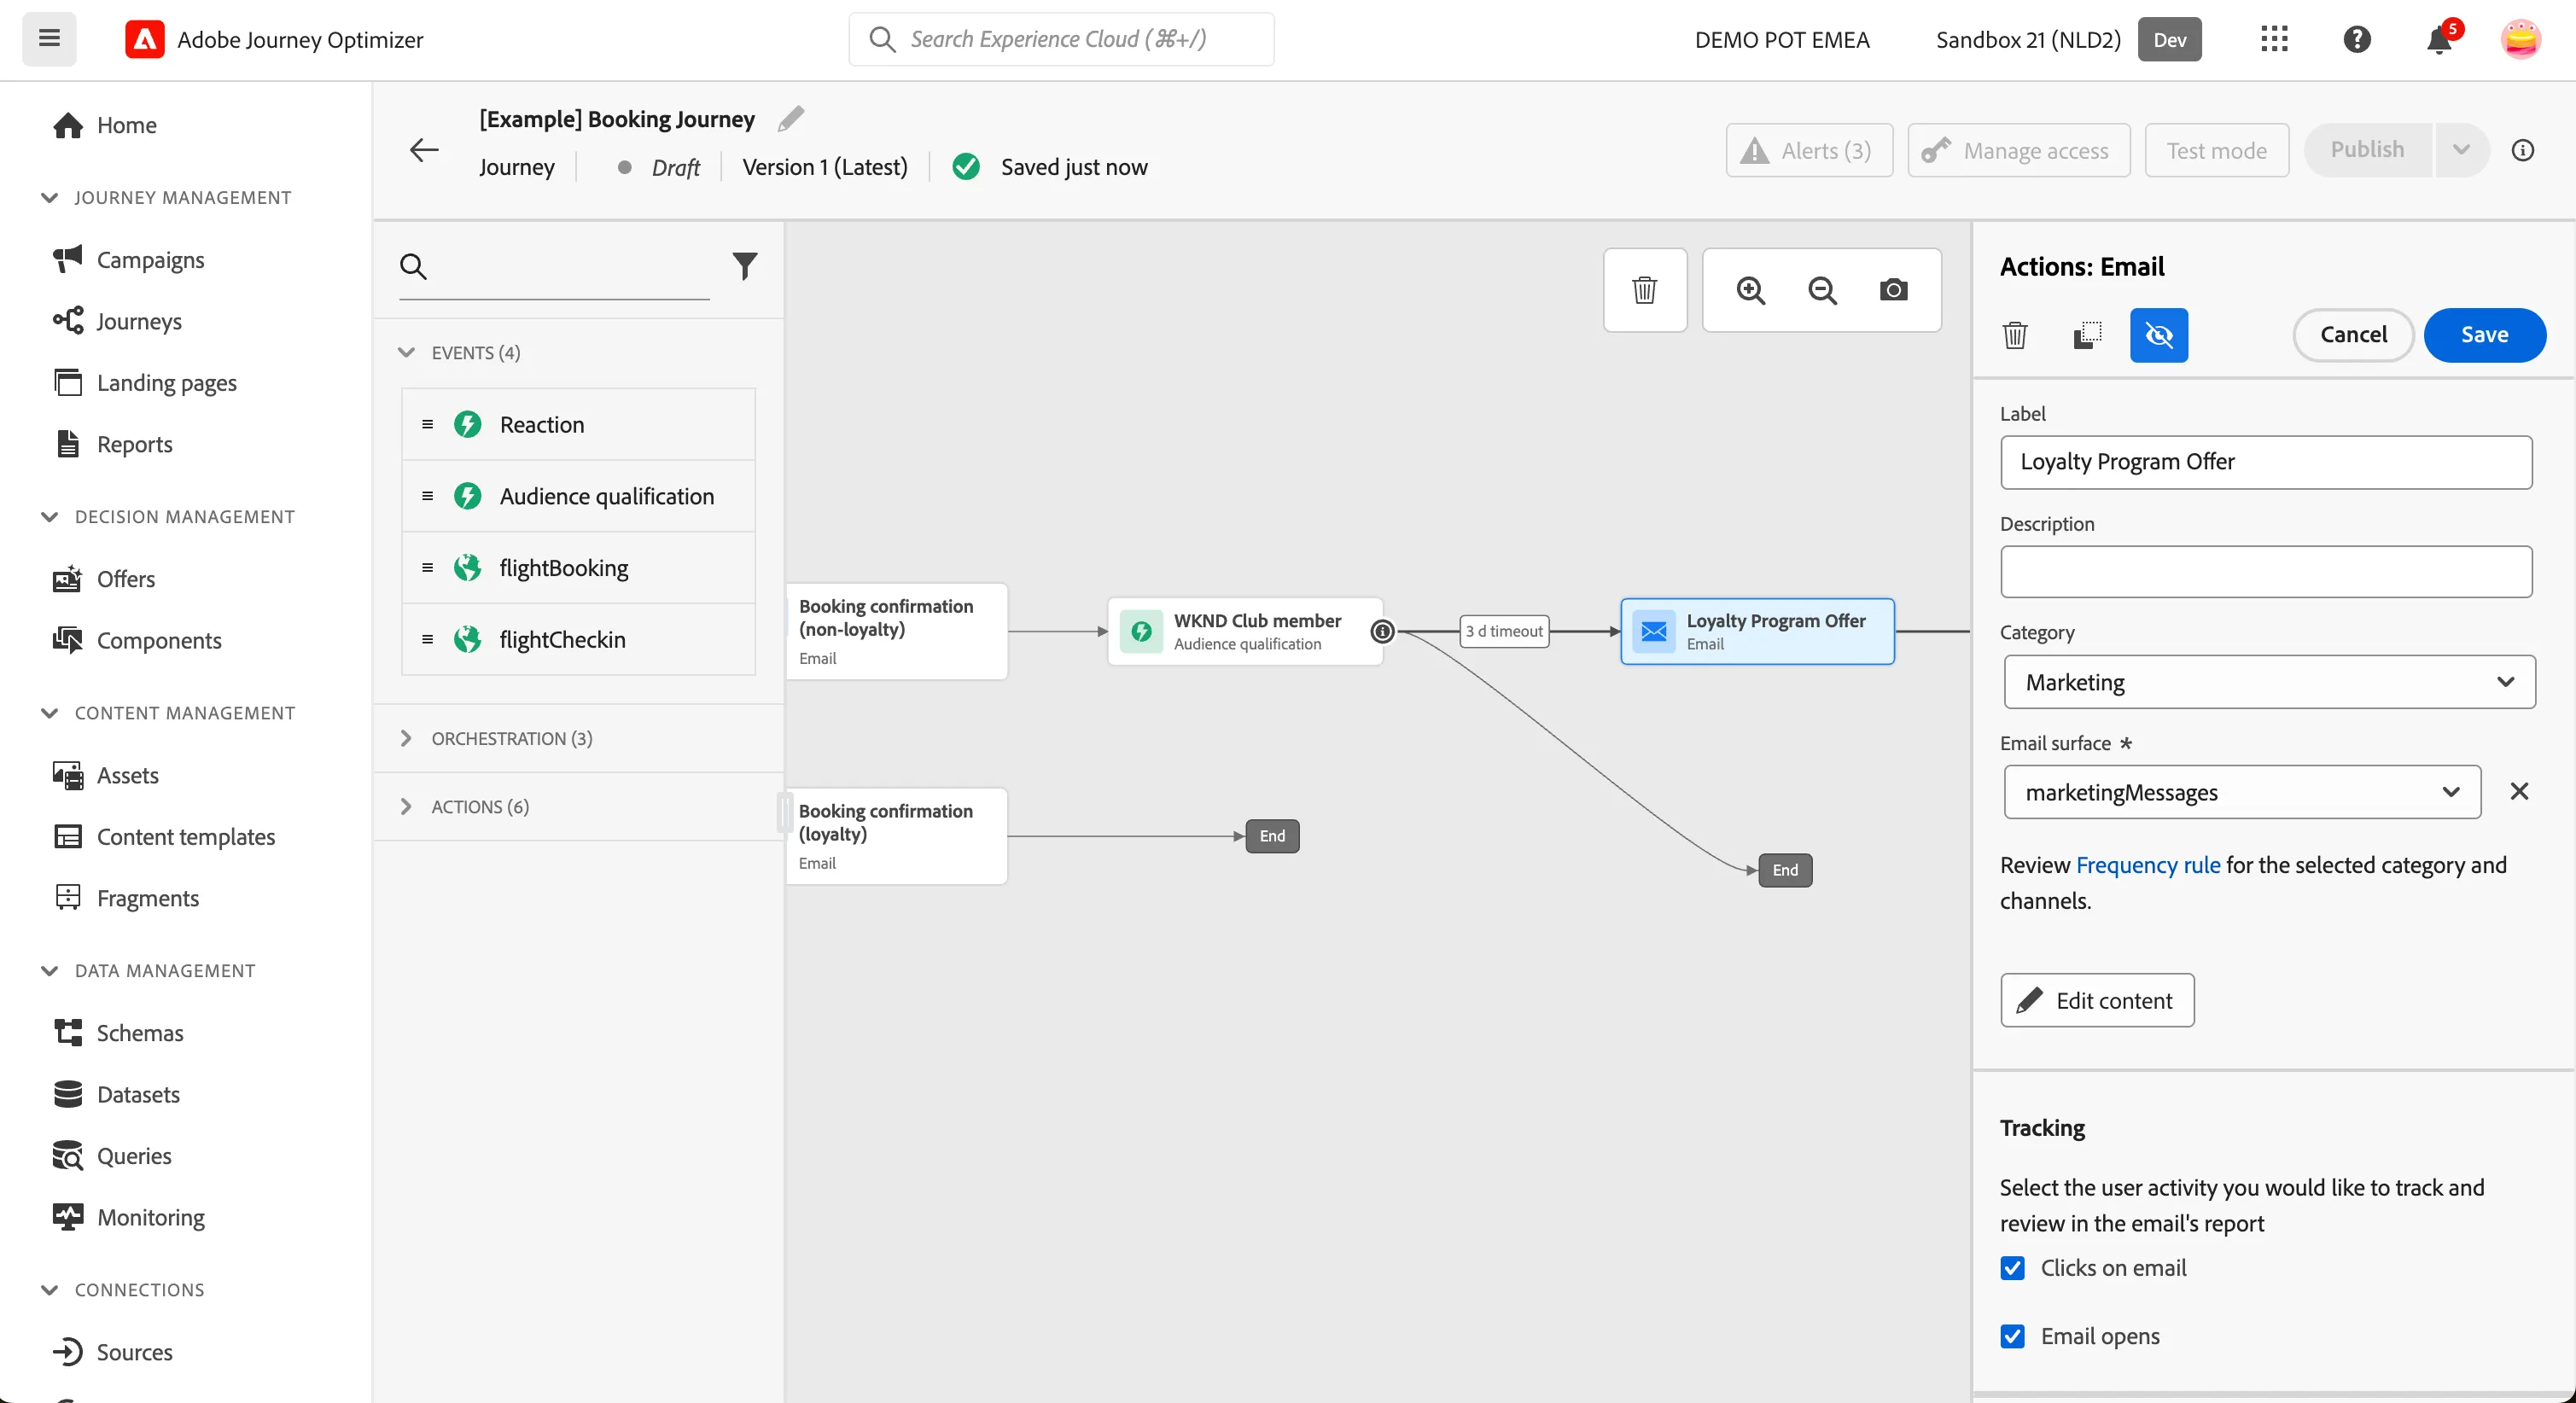Open Journeys in the sidebar

139,321
